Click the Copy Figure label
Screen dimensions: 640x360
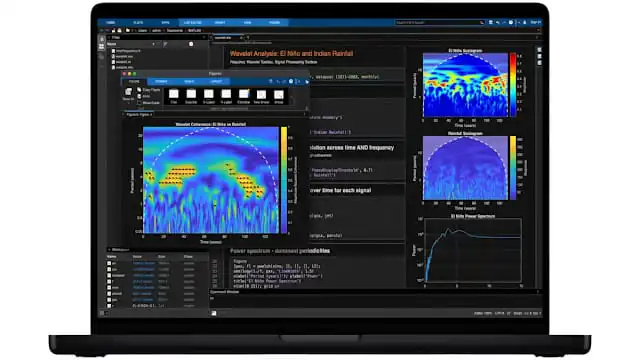151,89
